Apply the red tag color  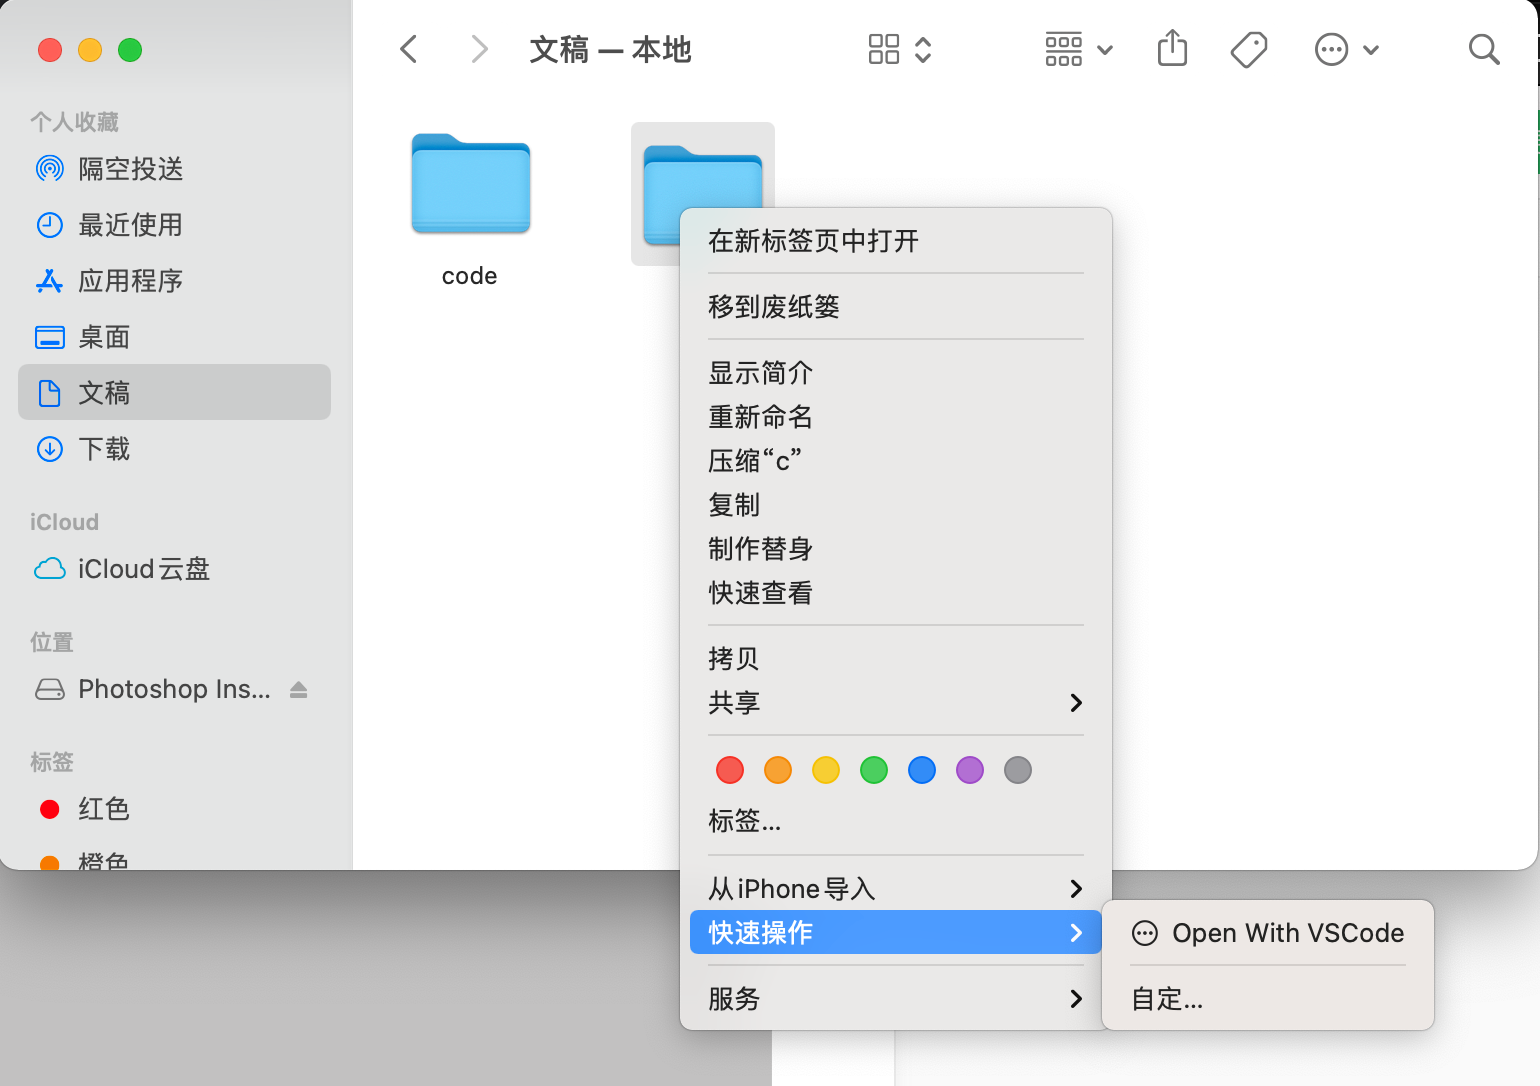point(730,770)
